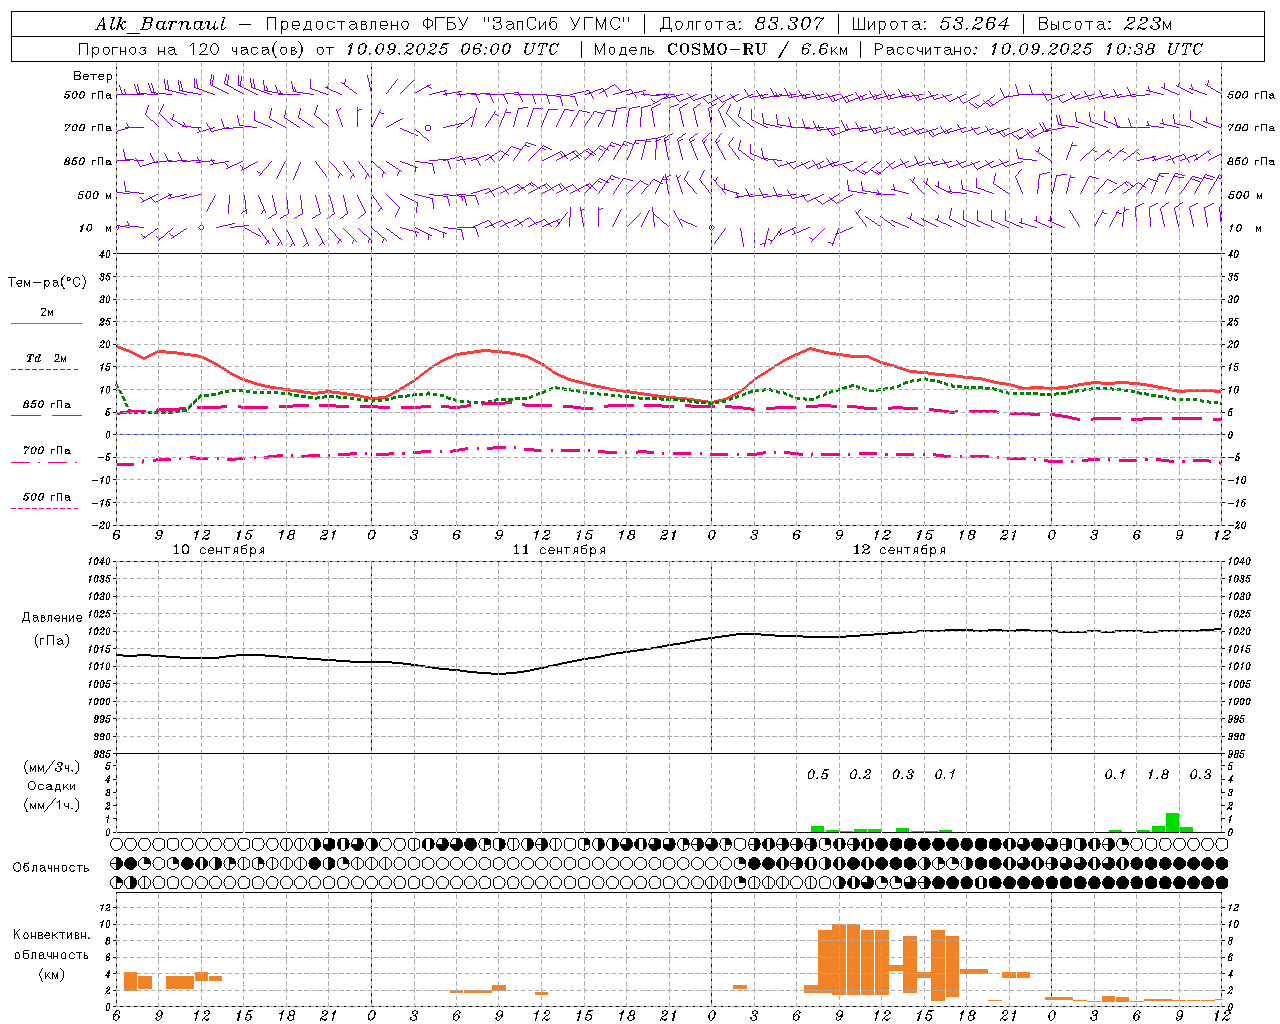Click the Alk_Barnaul station title
Screen dimensions: 1280x1024
(x=161, y=24)
